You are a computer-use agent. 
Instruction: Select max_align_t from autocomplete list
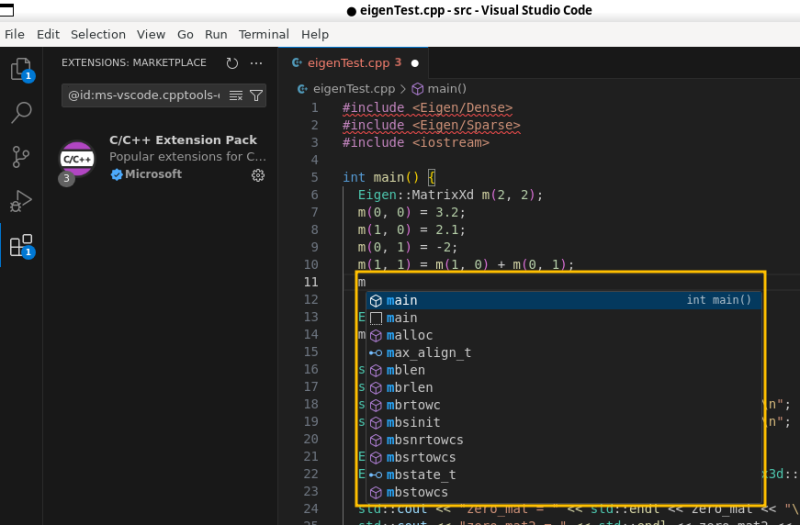(x=564, y=353)
